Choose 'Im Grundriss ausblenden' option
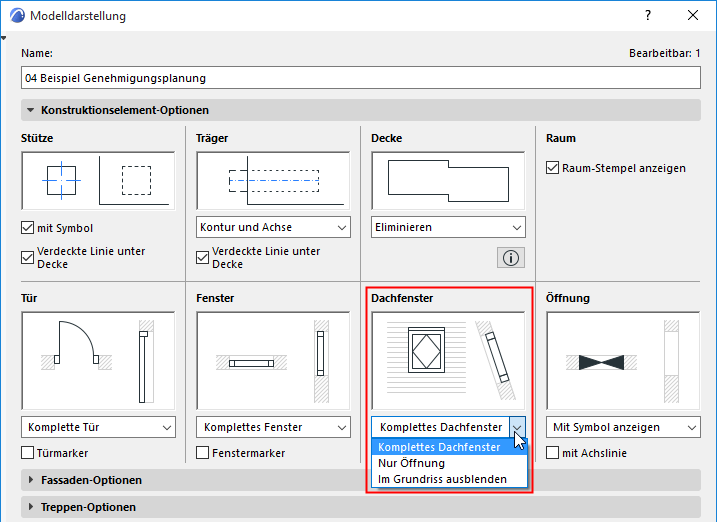The image size is (717, 522). pyautogui.click(x=442, y=479)
